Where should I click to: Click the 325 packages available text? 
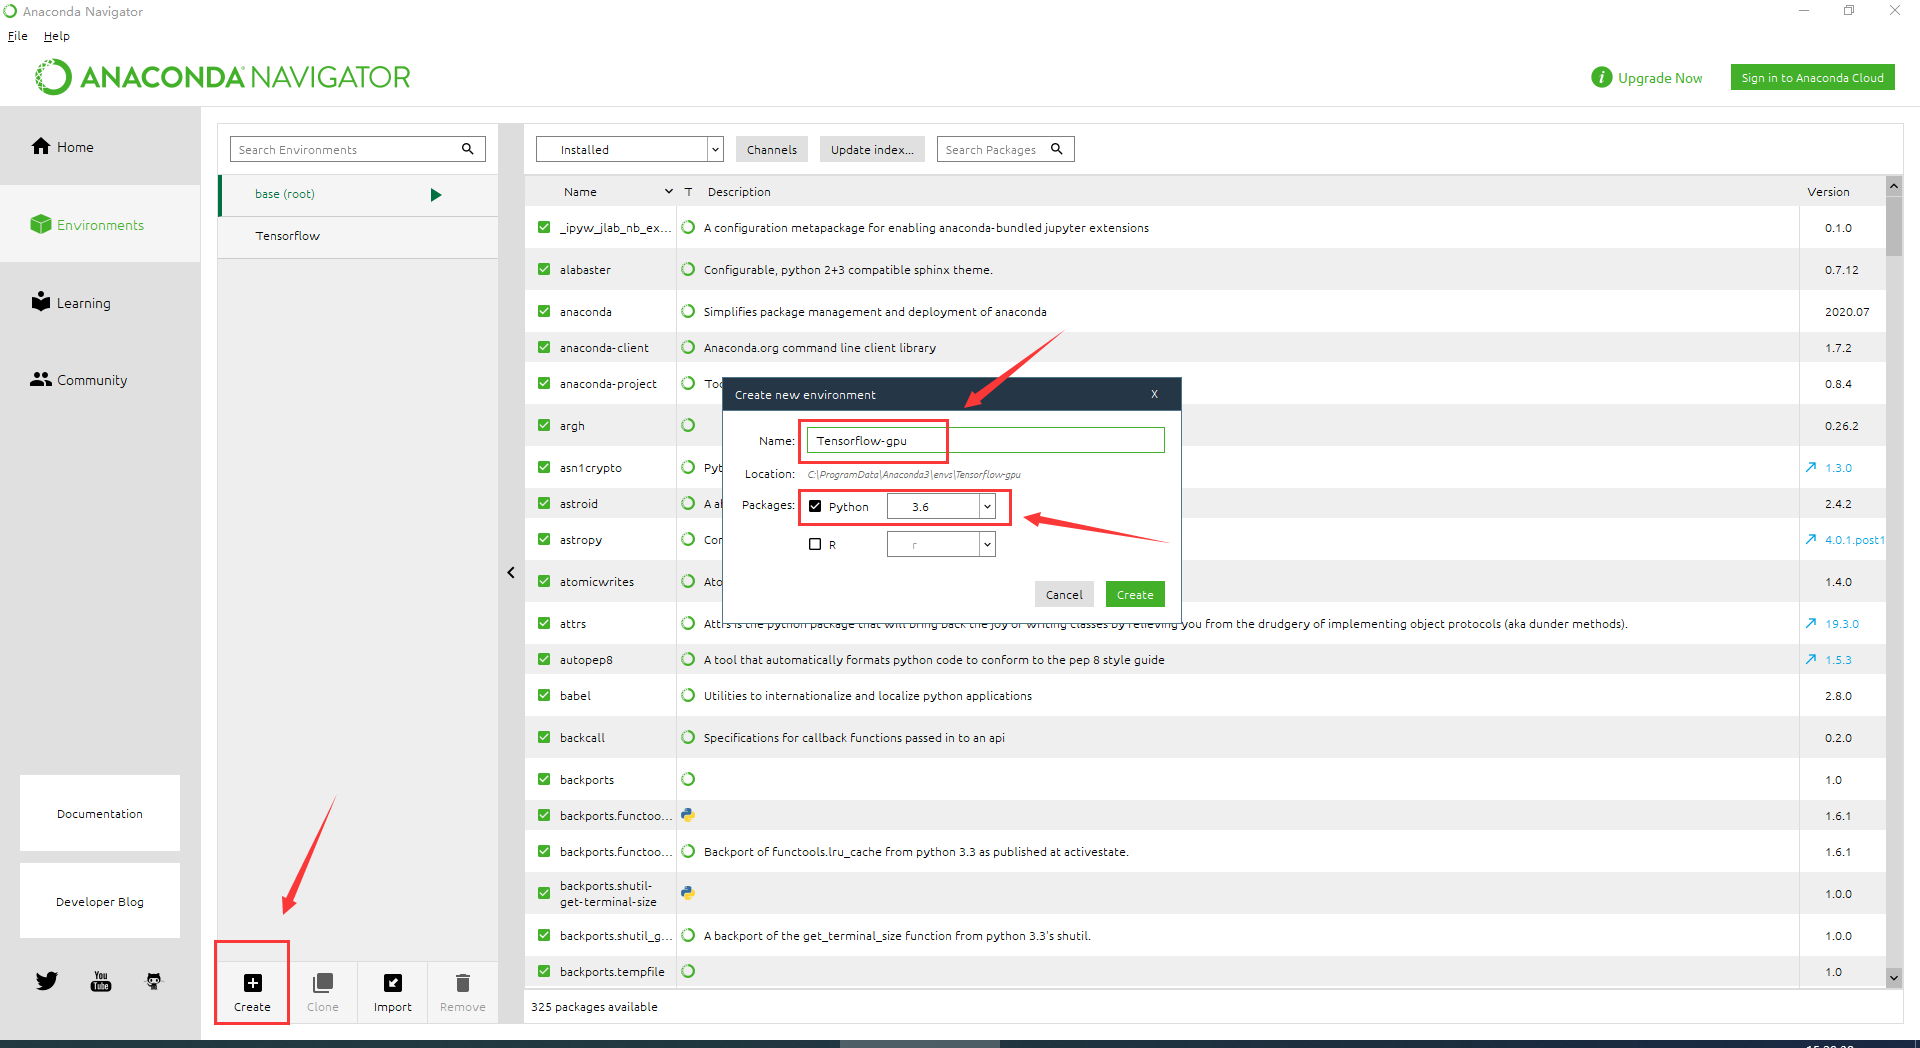[x=594, y=1006]
